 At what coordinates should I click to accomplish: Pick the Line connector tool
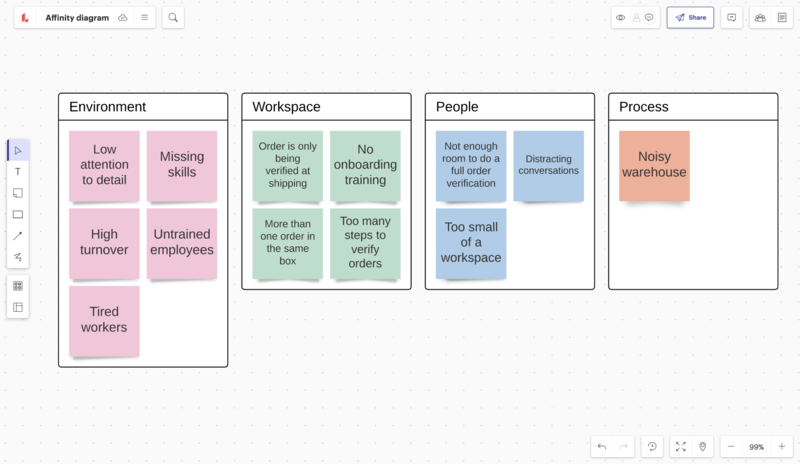tap(18, 236)
